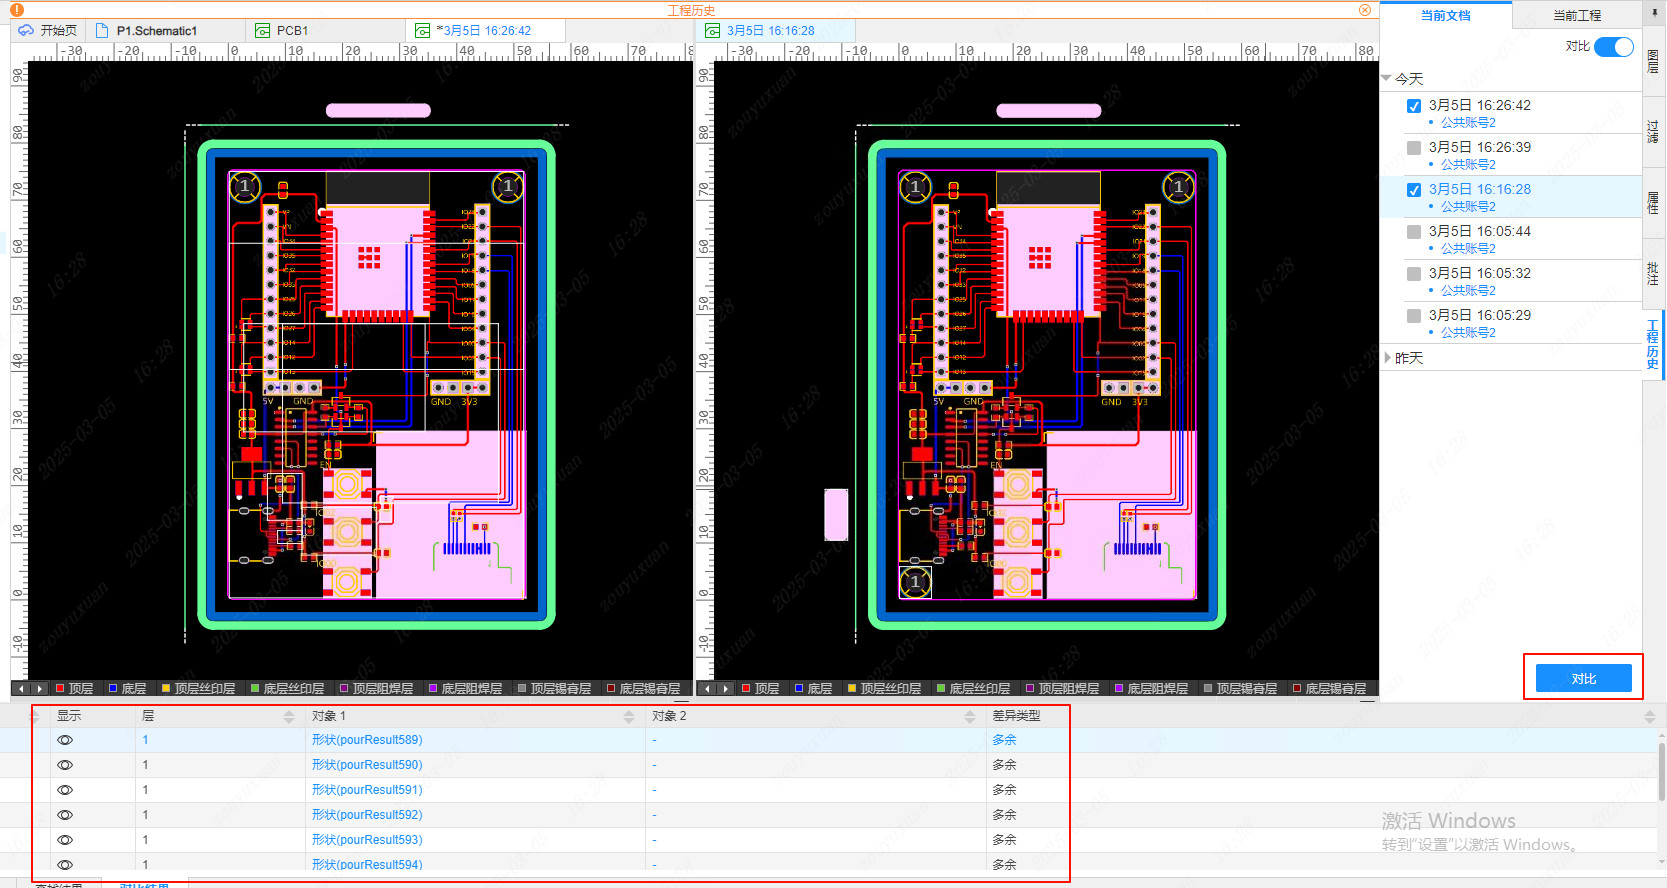Open the 图层 side panel tab
Viewport: 1667px width, 888px height.
1652,63
